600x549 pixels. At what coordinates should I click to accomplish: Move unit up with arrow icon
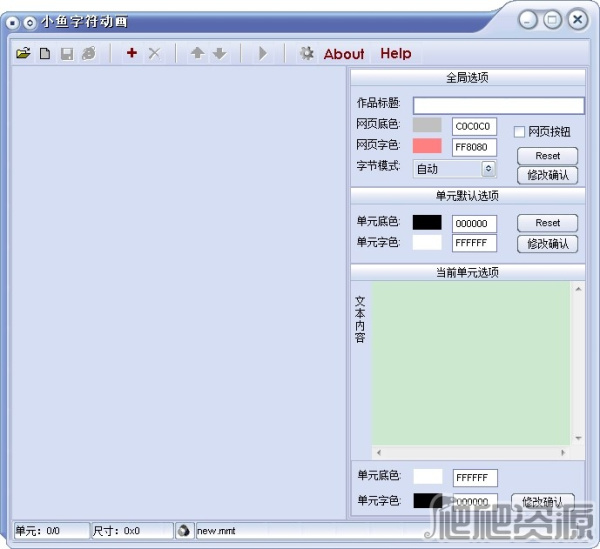point(197,53)
